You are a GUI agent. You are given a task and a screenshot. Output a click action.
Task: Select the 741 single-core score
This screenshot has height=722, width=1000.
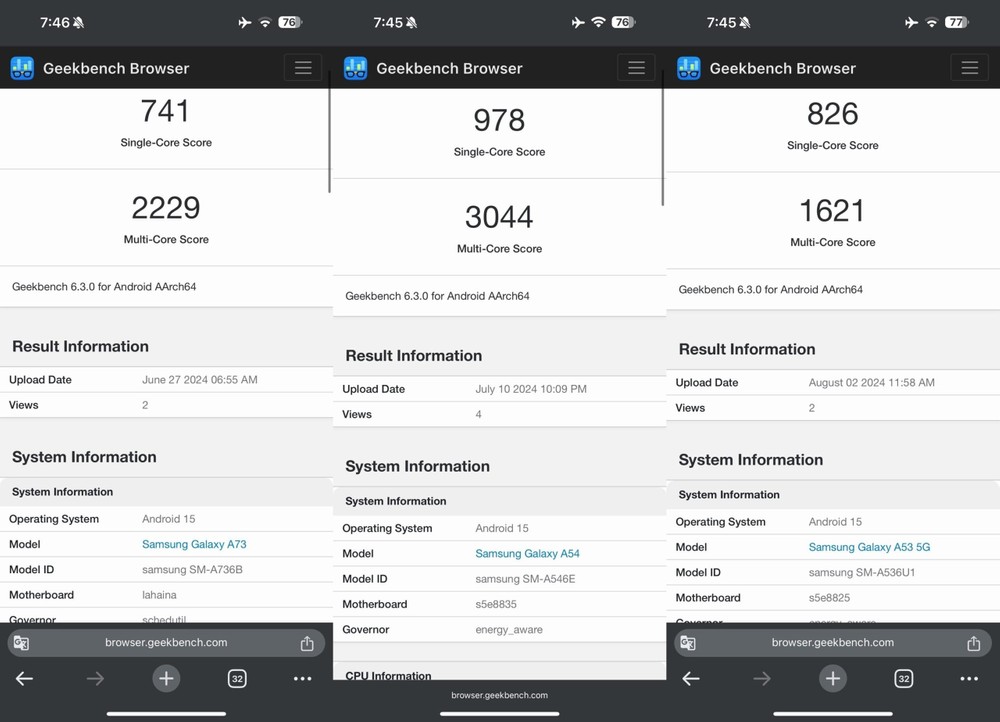pos(165,111)
